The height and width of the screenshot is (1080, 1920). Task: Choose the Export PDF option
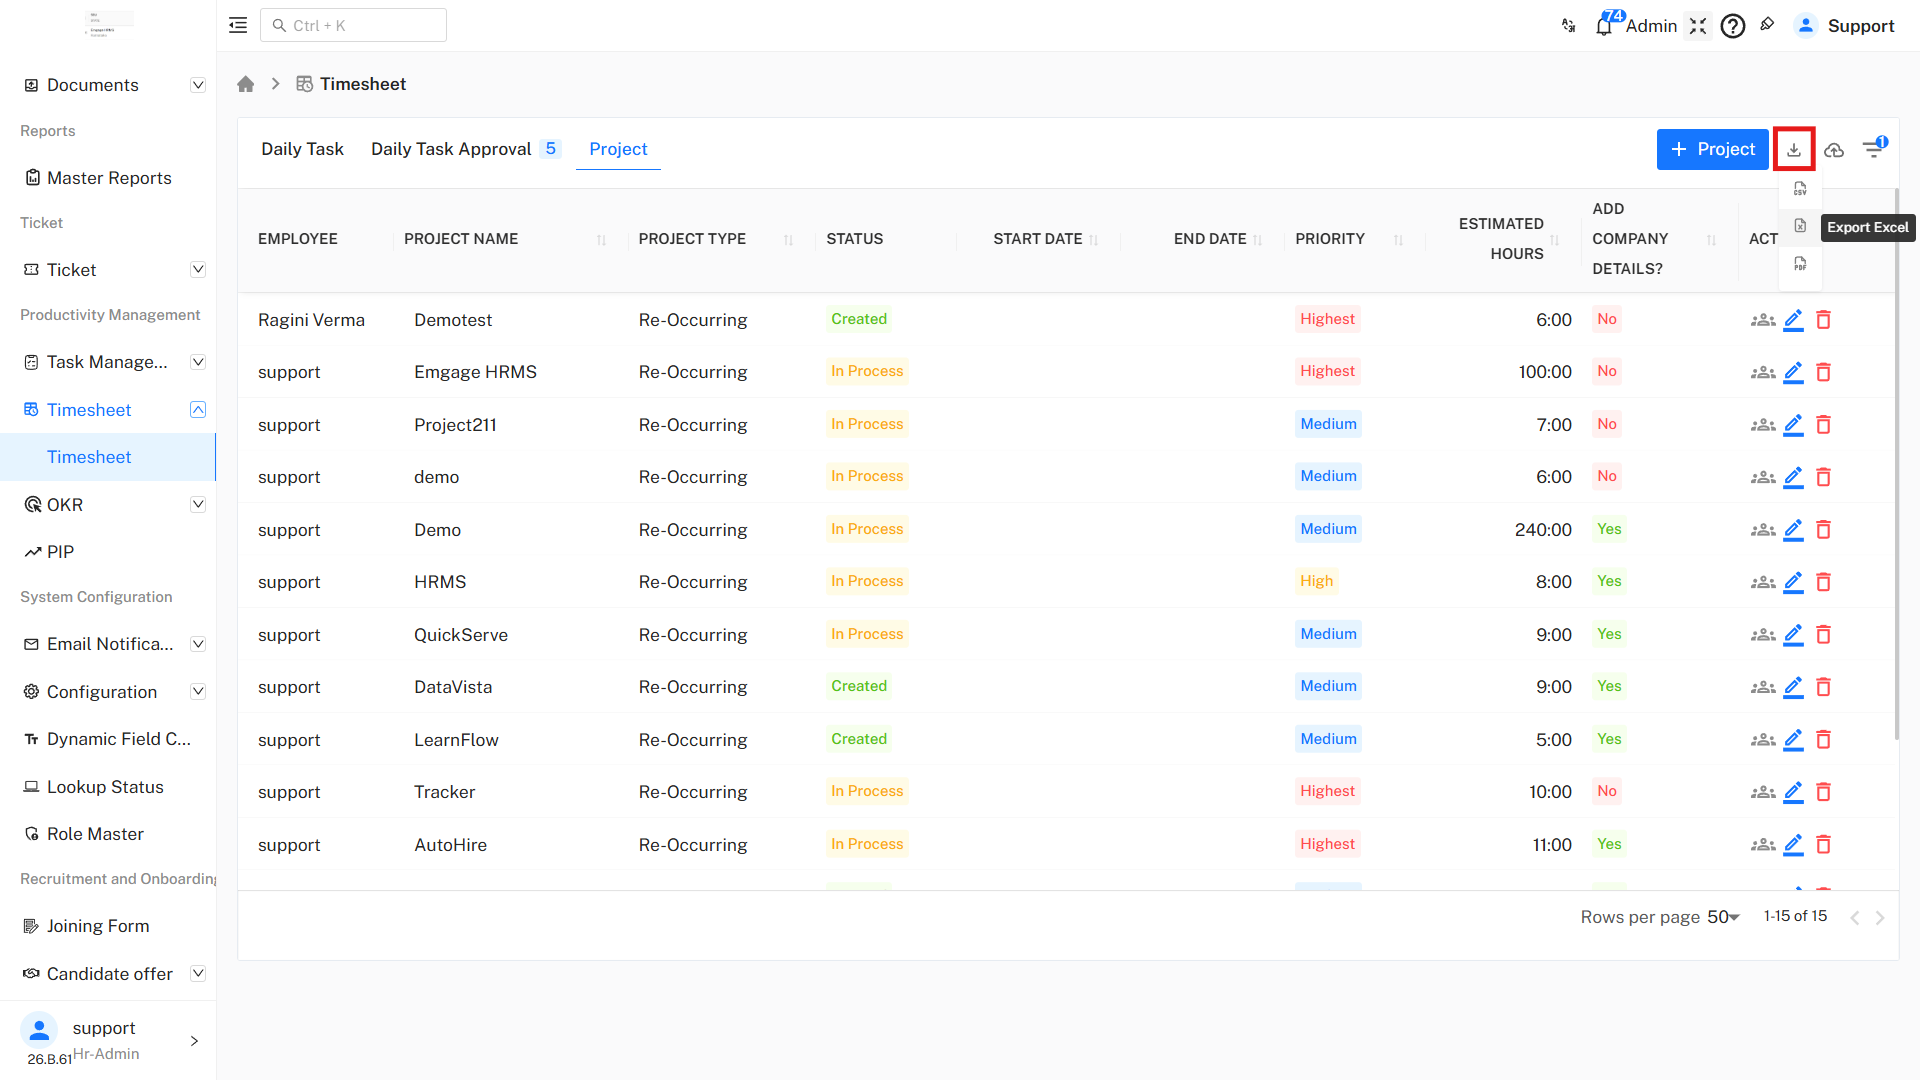(x=1800, y=264)
